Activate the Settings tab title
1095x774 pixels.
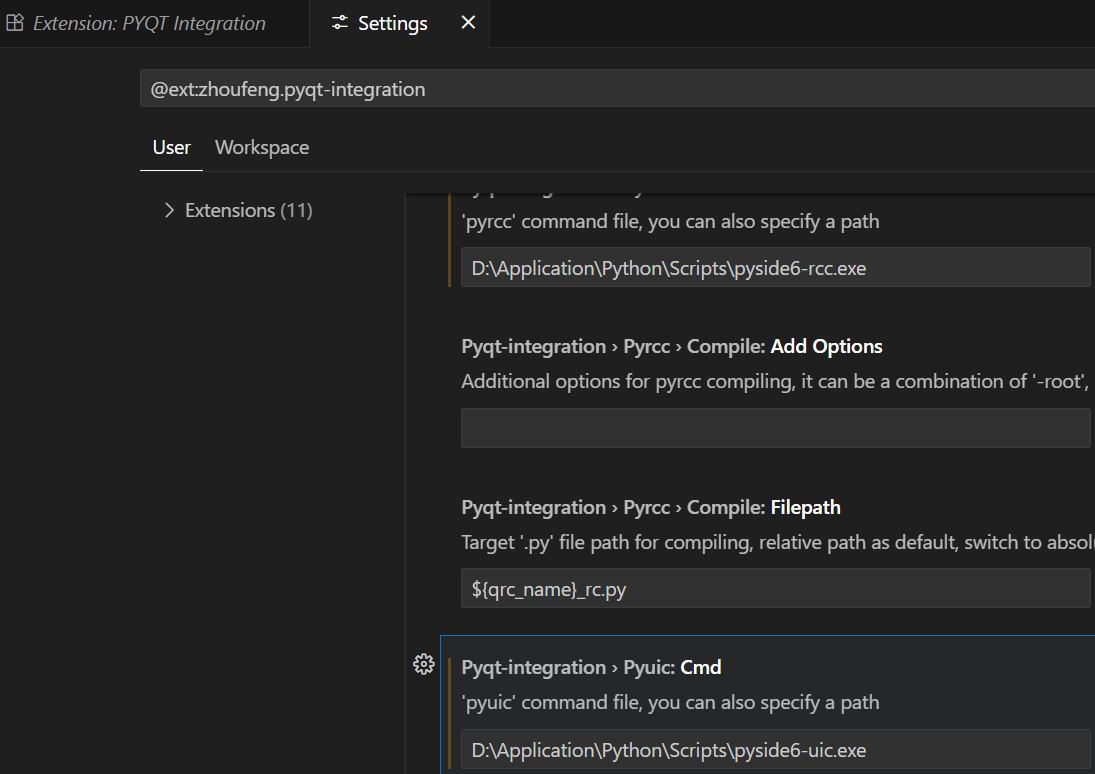click(393, 23)
